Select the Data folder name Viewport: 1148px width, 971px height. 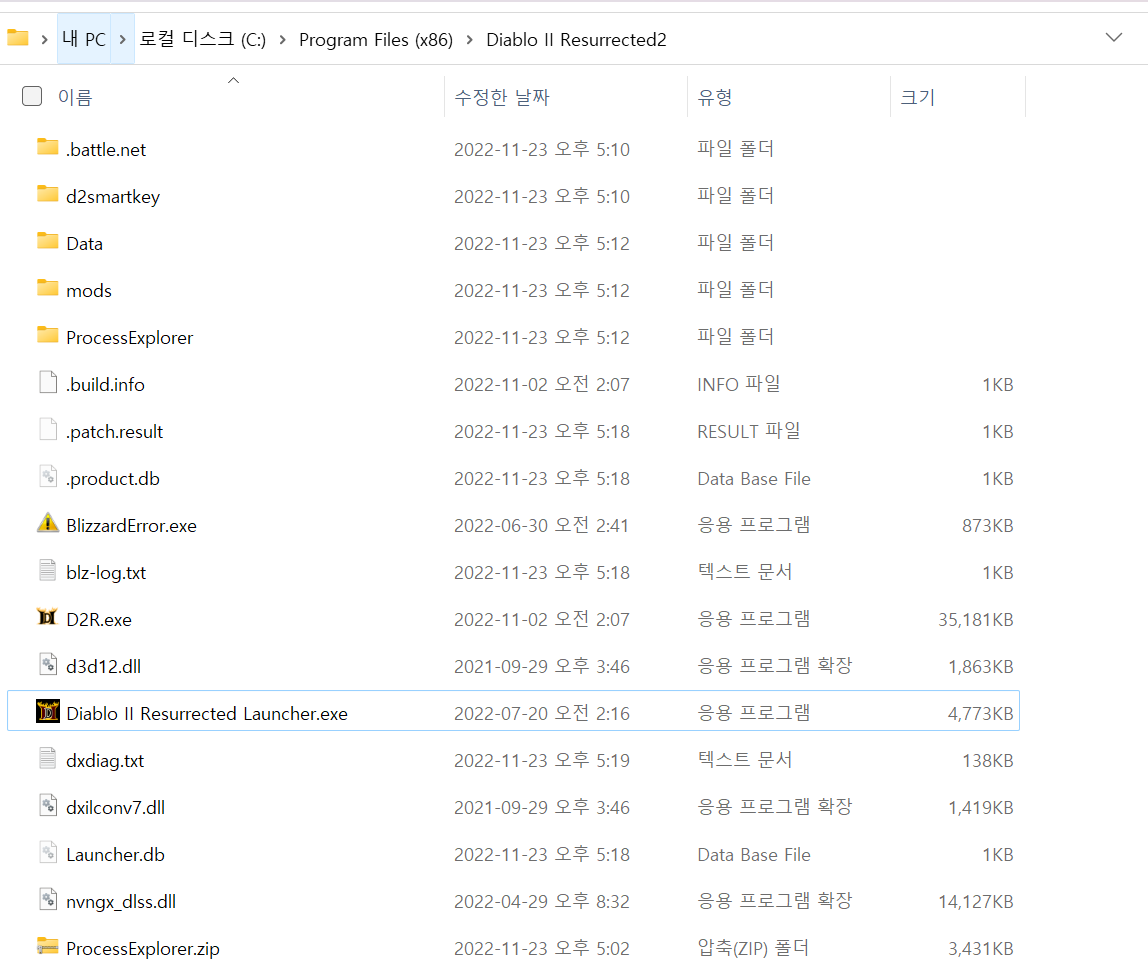84,243
